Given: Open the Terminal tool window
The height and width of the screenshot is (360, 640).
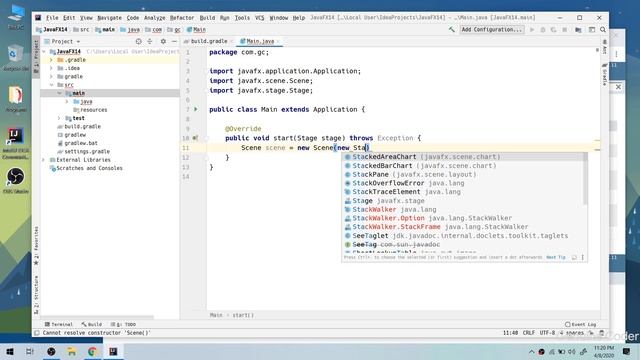Looking at the screenshot, I should (58, 324).
